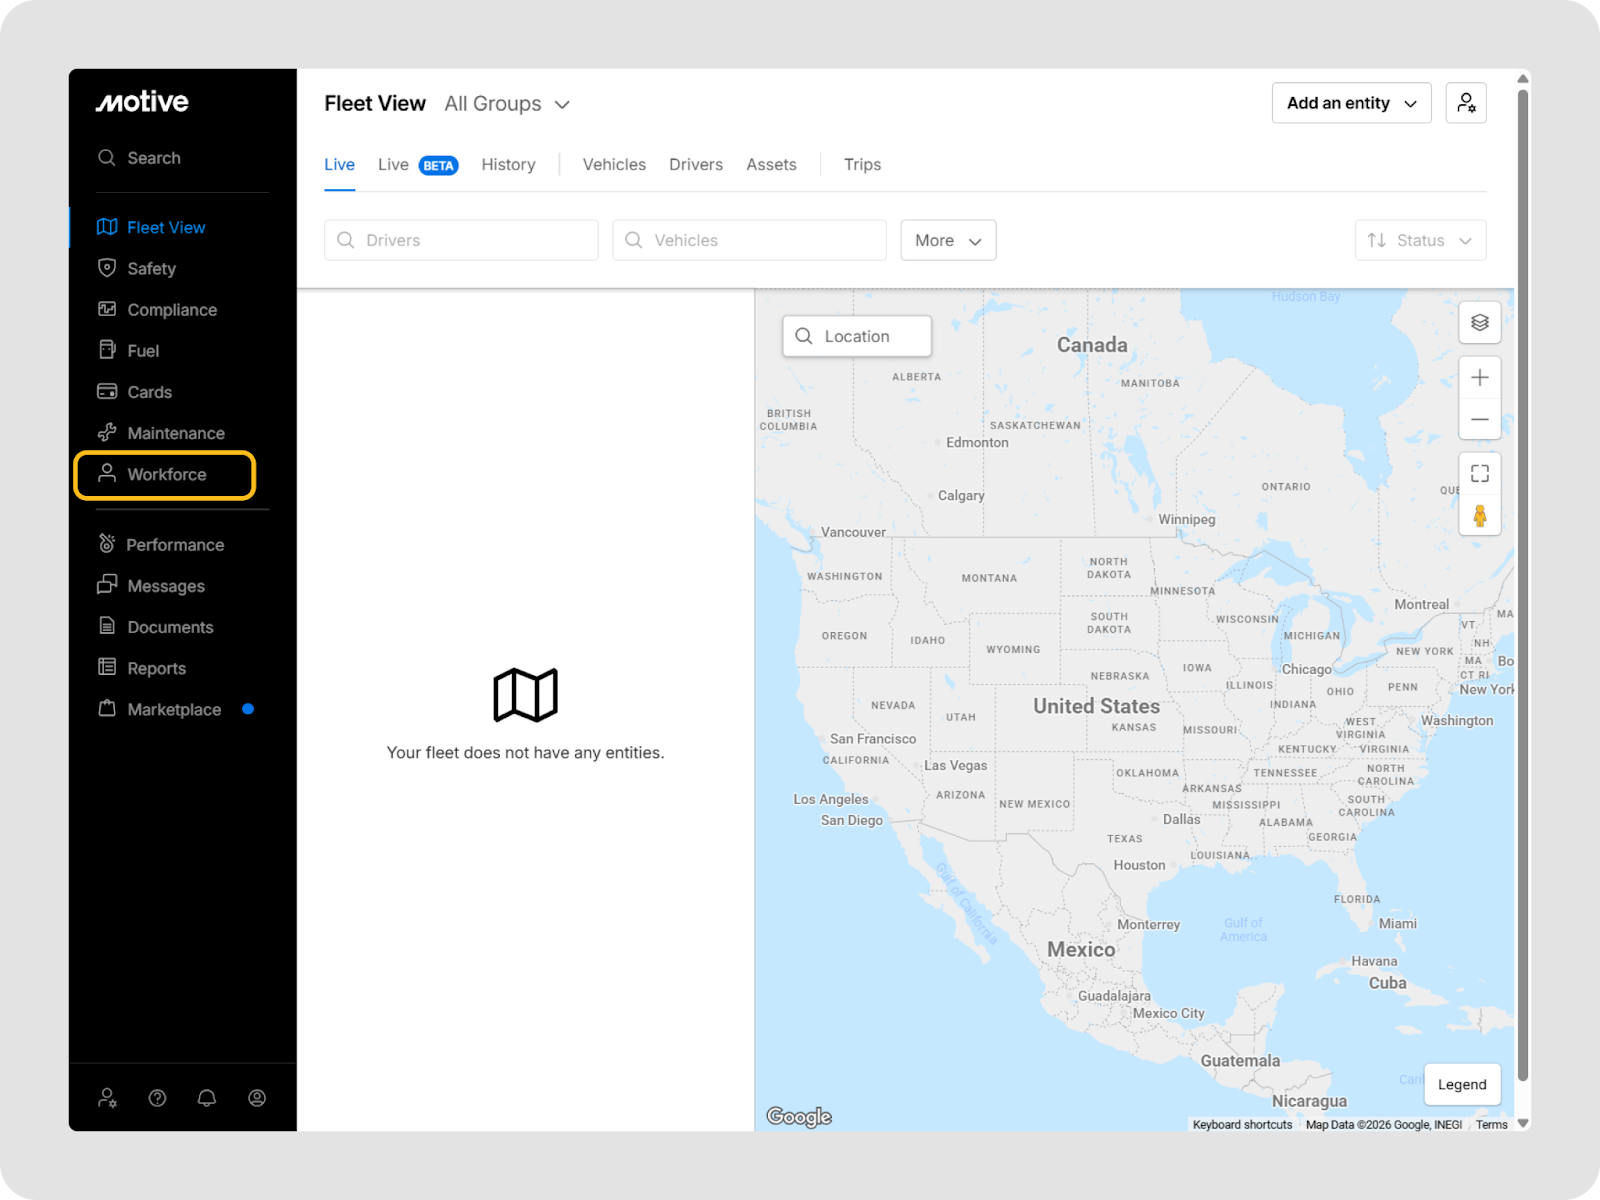Open the sidebar Search
The height and width of the screenshot is (1200, 1600).
coord(140,158)
